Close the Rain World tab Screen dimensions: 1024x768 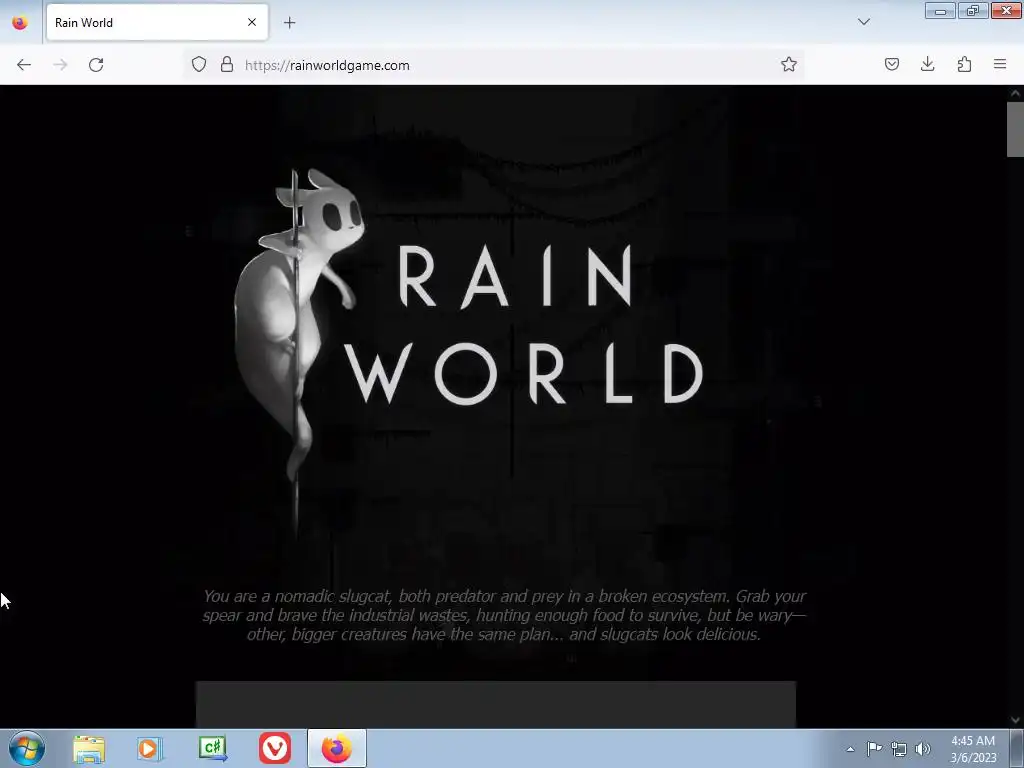[251, 22]
